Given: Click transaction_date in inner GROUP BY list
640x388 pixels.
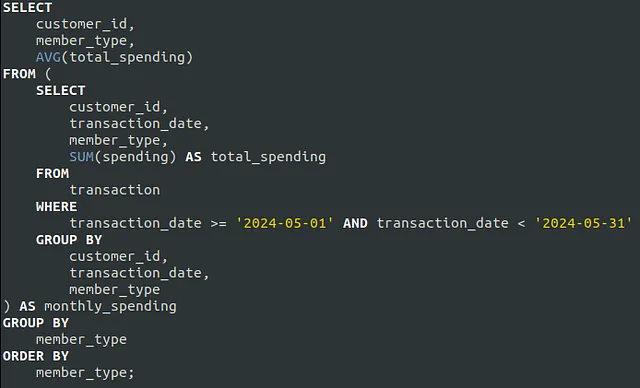Looking at the screenshot, I should click(139, 273).
